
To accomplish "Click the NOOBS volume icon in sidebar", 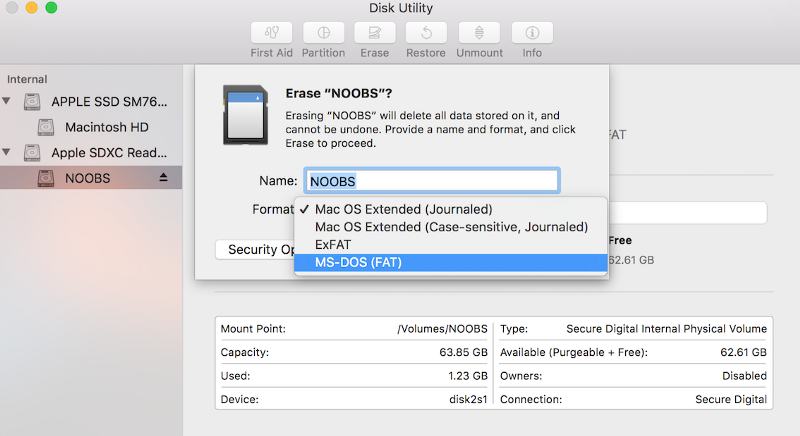I will 46,178.
